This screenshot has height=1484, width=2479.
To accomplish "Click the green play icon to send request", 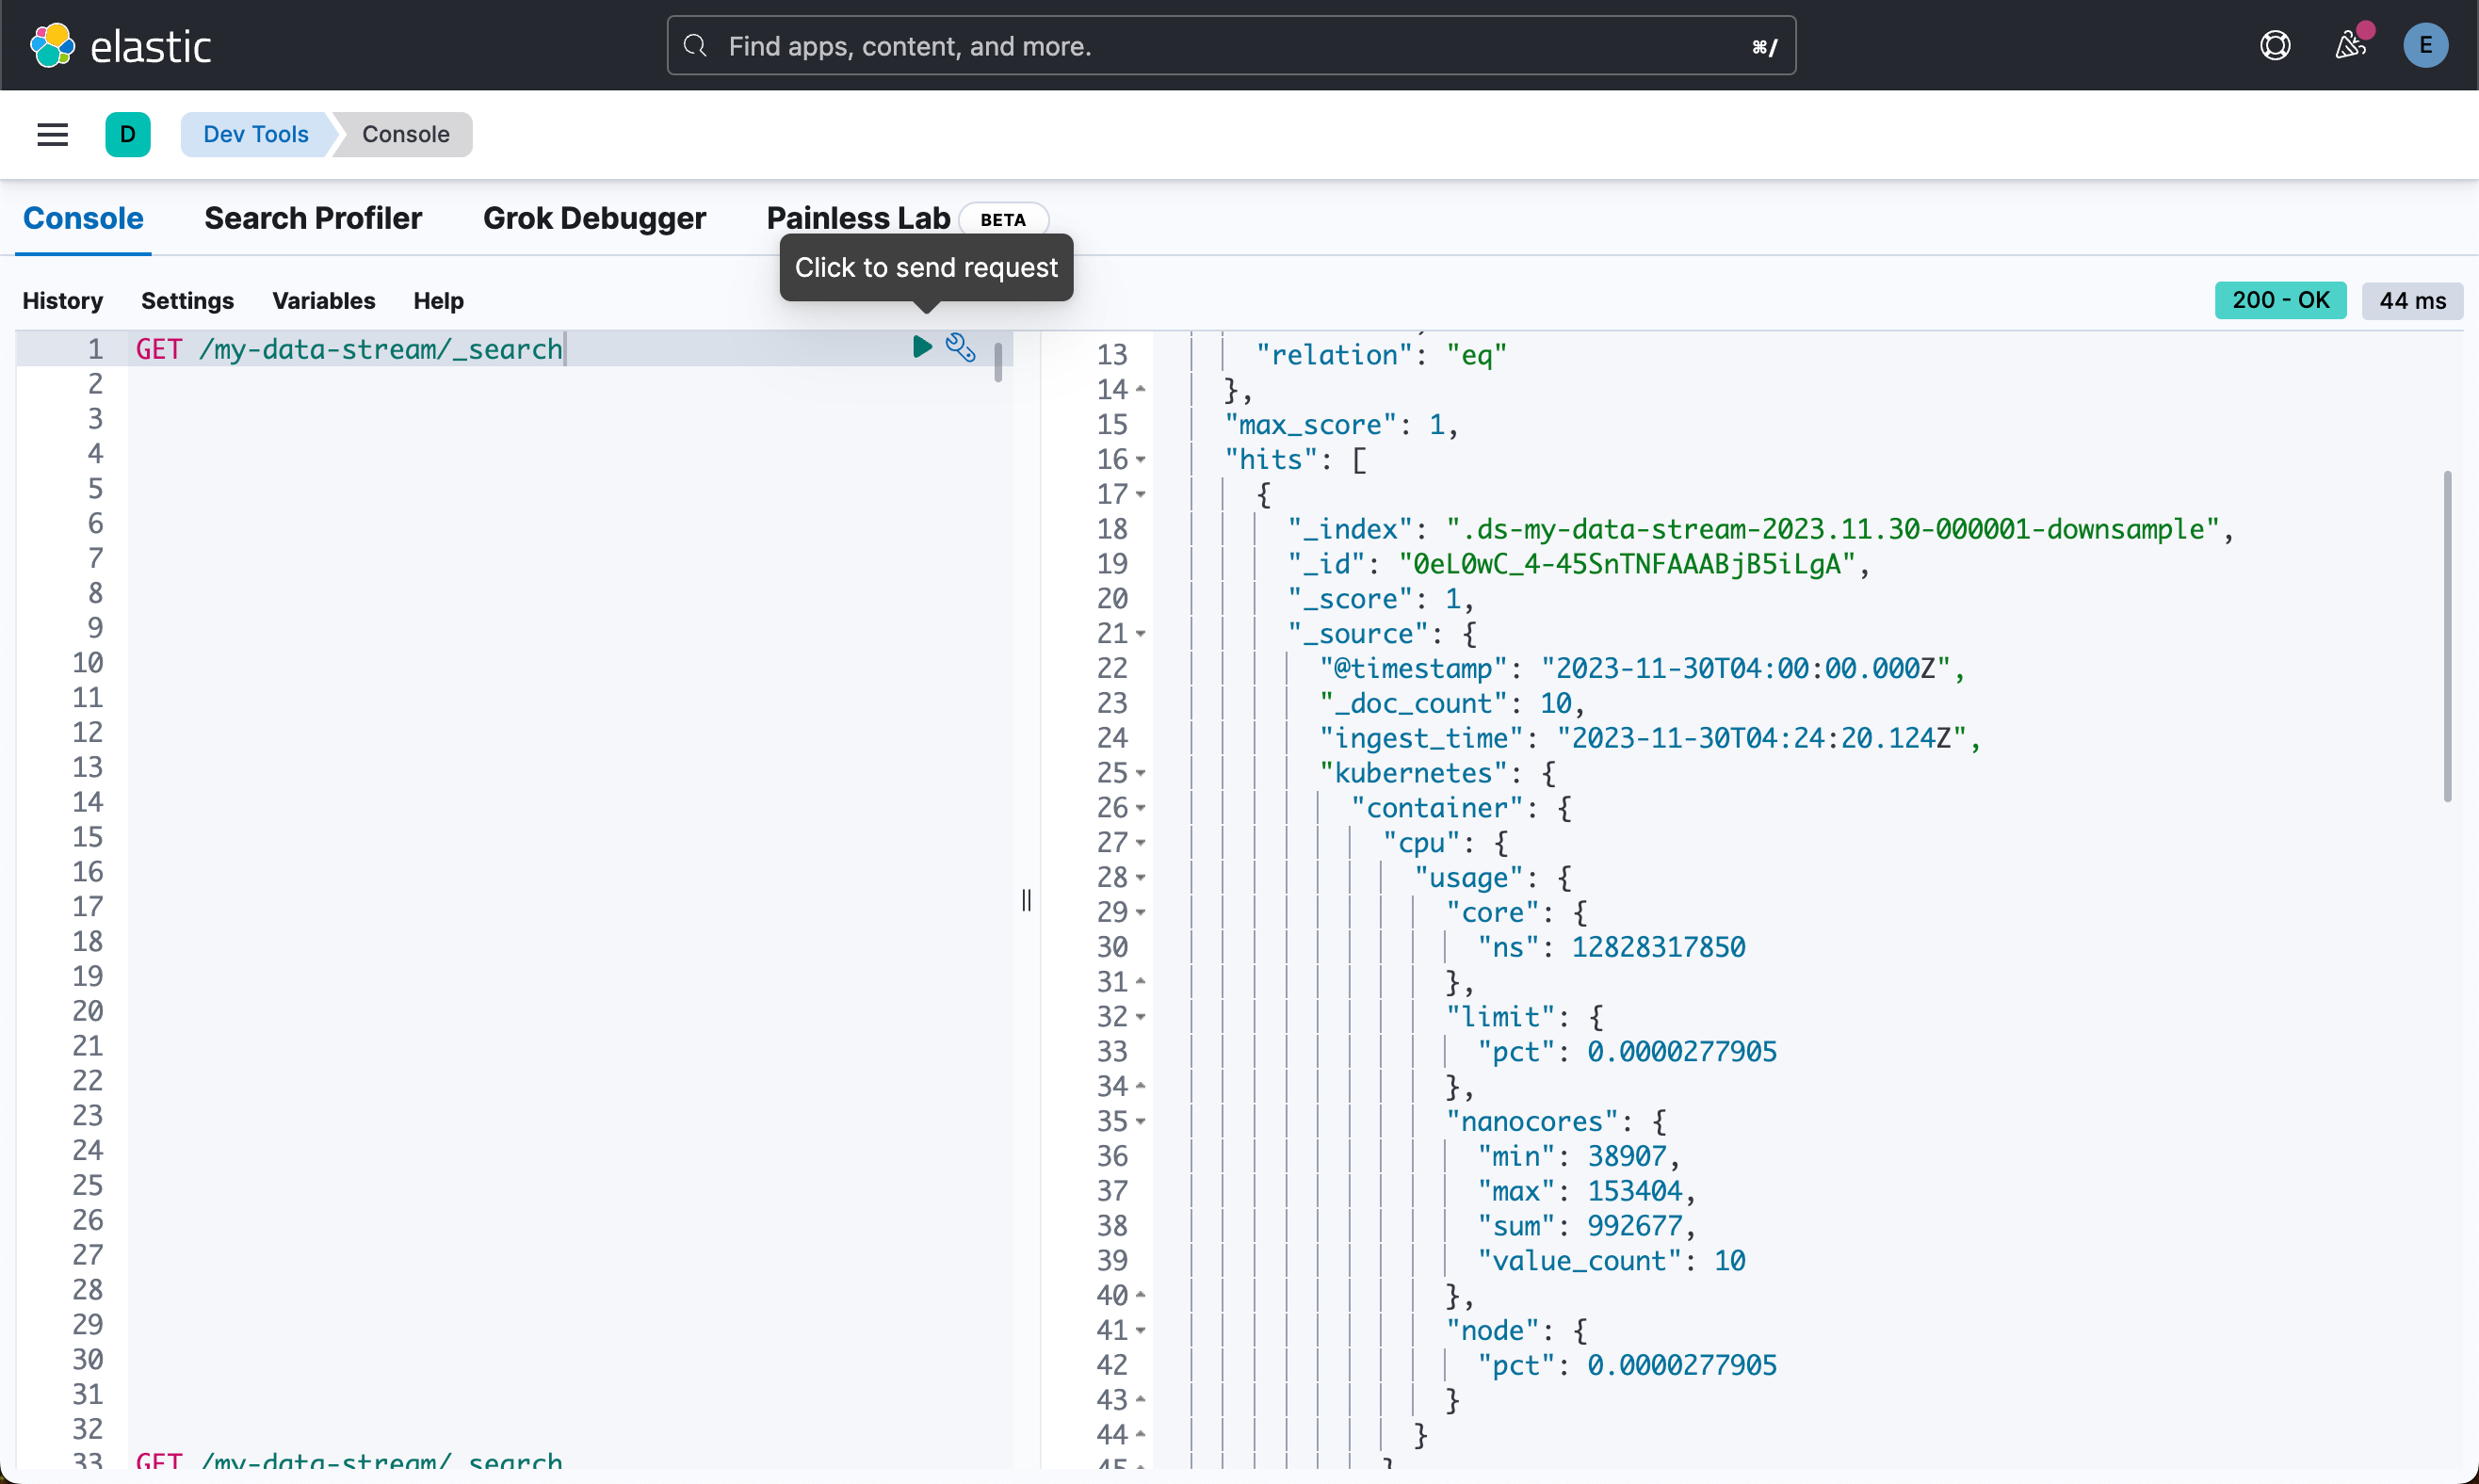I will (x=921, y=348).
